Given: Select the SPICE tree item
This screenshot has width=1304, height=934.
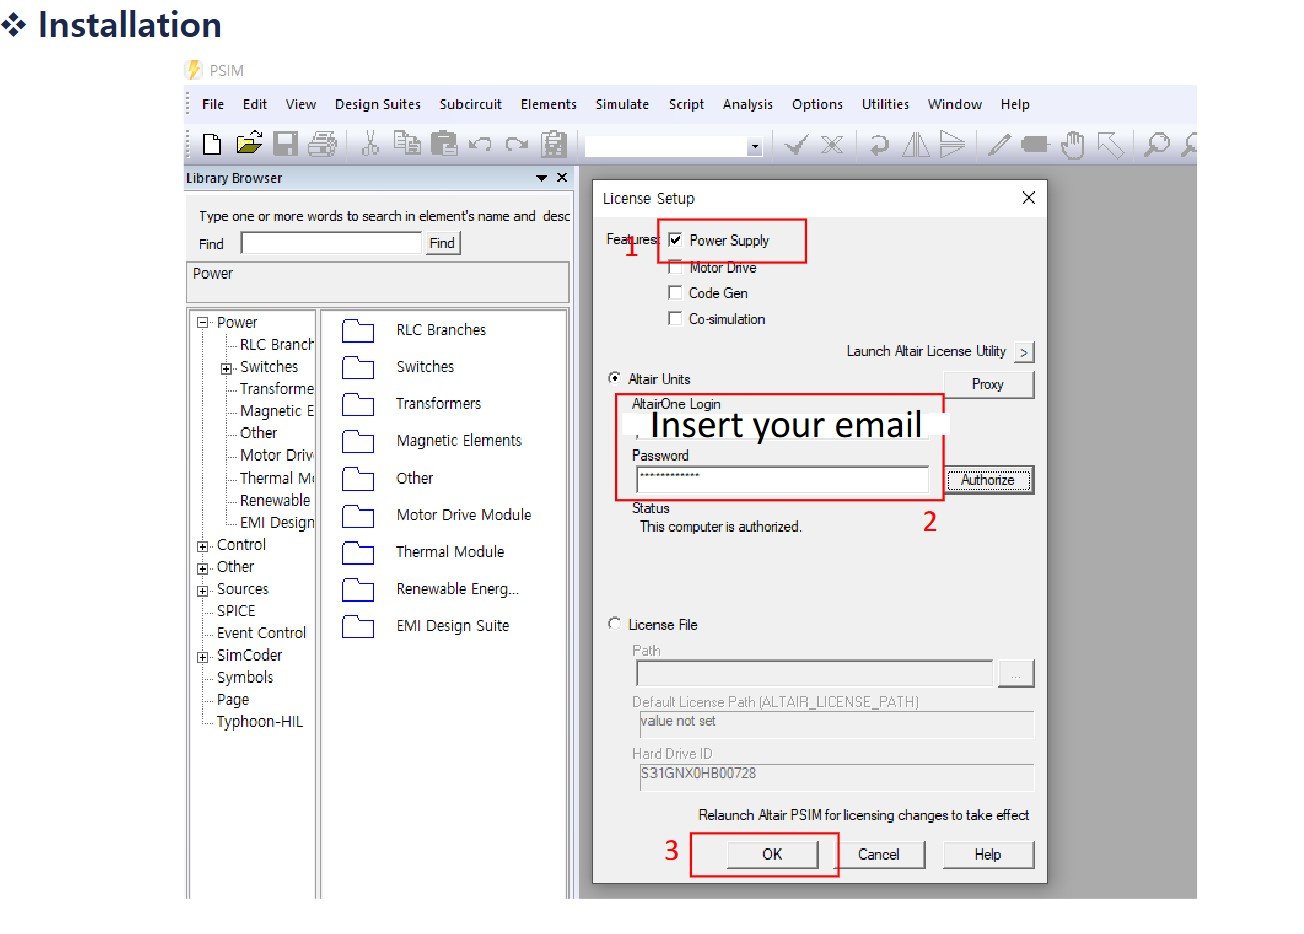Looking at the screenshot, I should [236, 611].
